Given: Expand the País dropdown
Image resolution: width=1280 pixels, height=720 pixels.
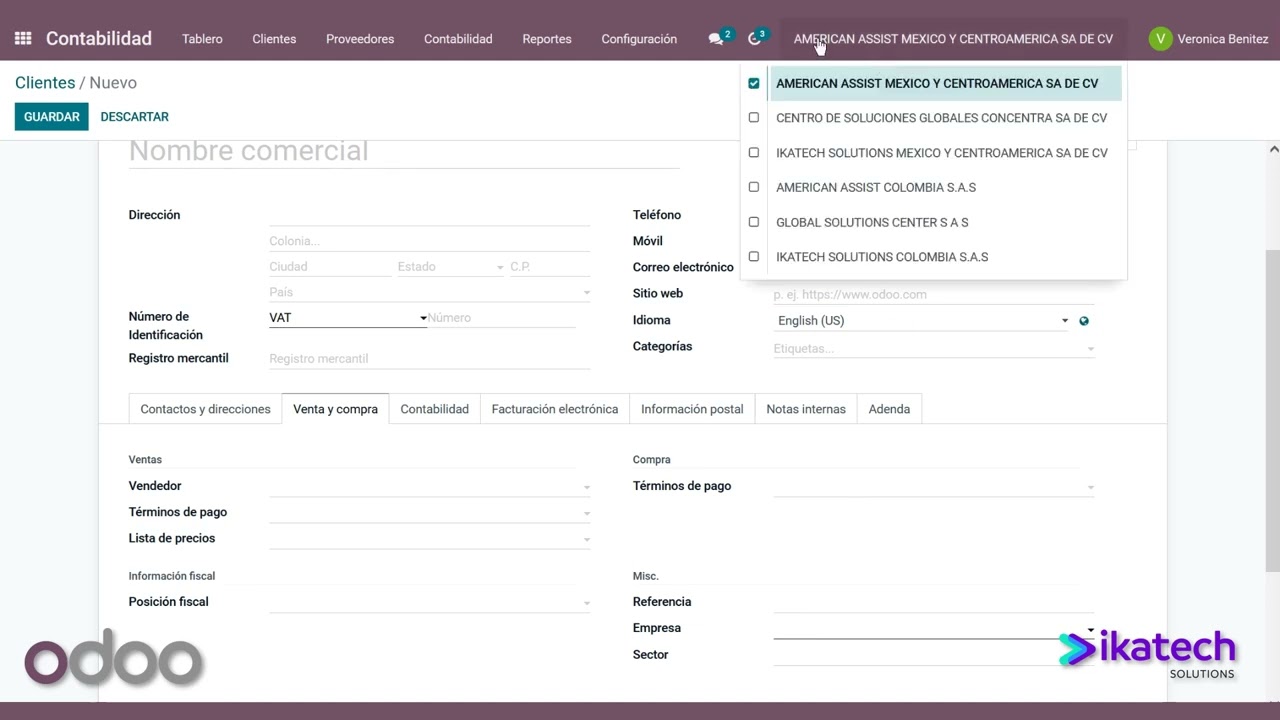Looking at the screenshot, I should [587, 294].
